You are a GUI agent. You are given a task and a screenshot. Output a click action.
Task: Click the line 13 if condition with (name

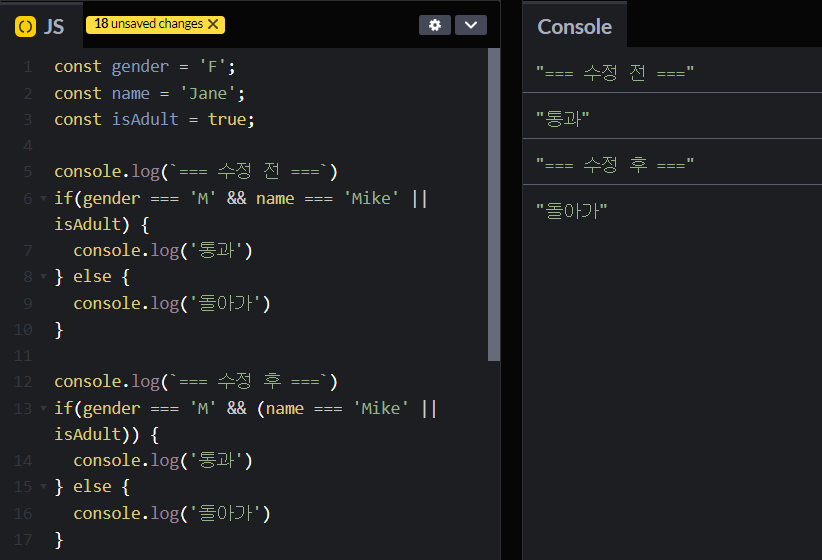tap(245, 408)
